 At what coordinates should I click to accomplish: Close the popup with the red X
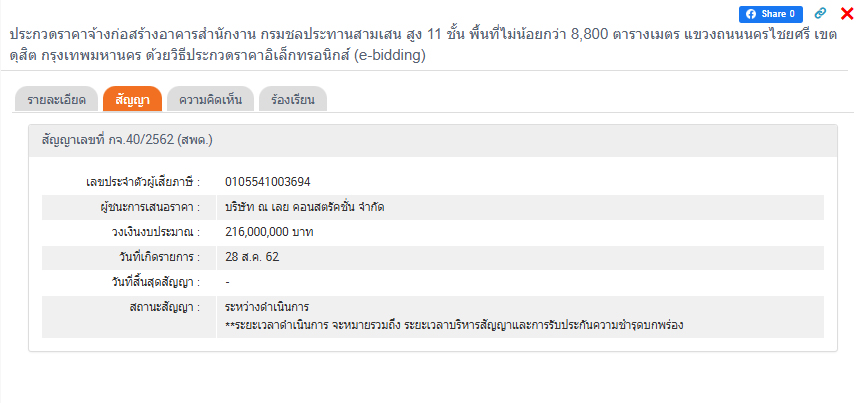pos(847,14)
